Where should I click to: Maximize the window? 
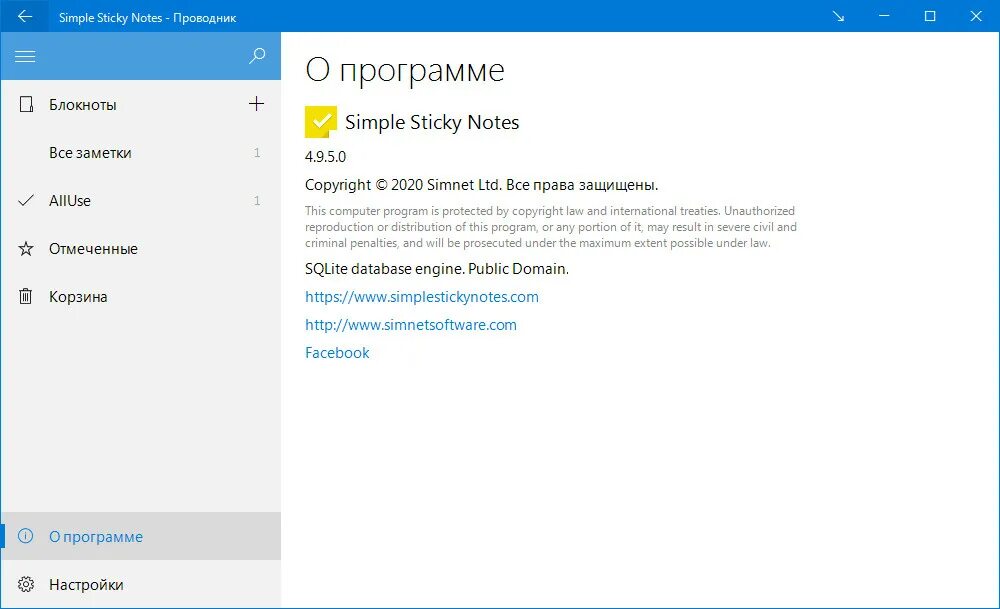pyautogui.click(x=930, y=17)
